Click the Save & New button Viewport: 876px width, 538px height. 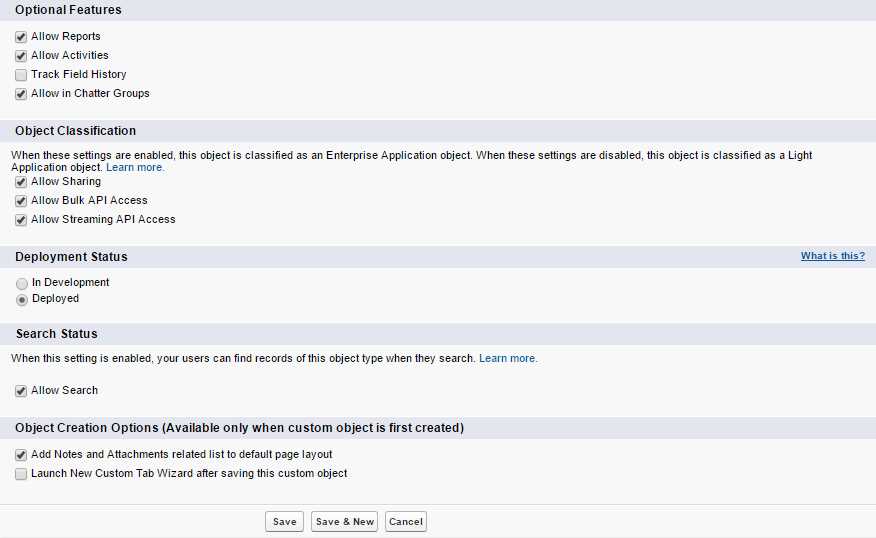[344, 521]
